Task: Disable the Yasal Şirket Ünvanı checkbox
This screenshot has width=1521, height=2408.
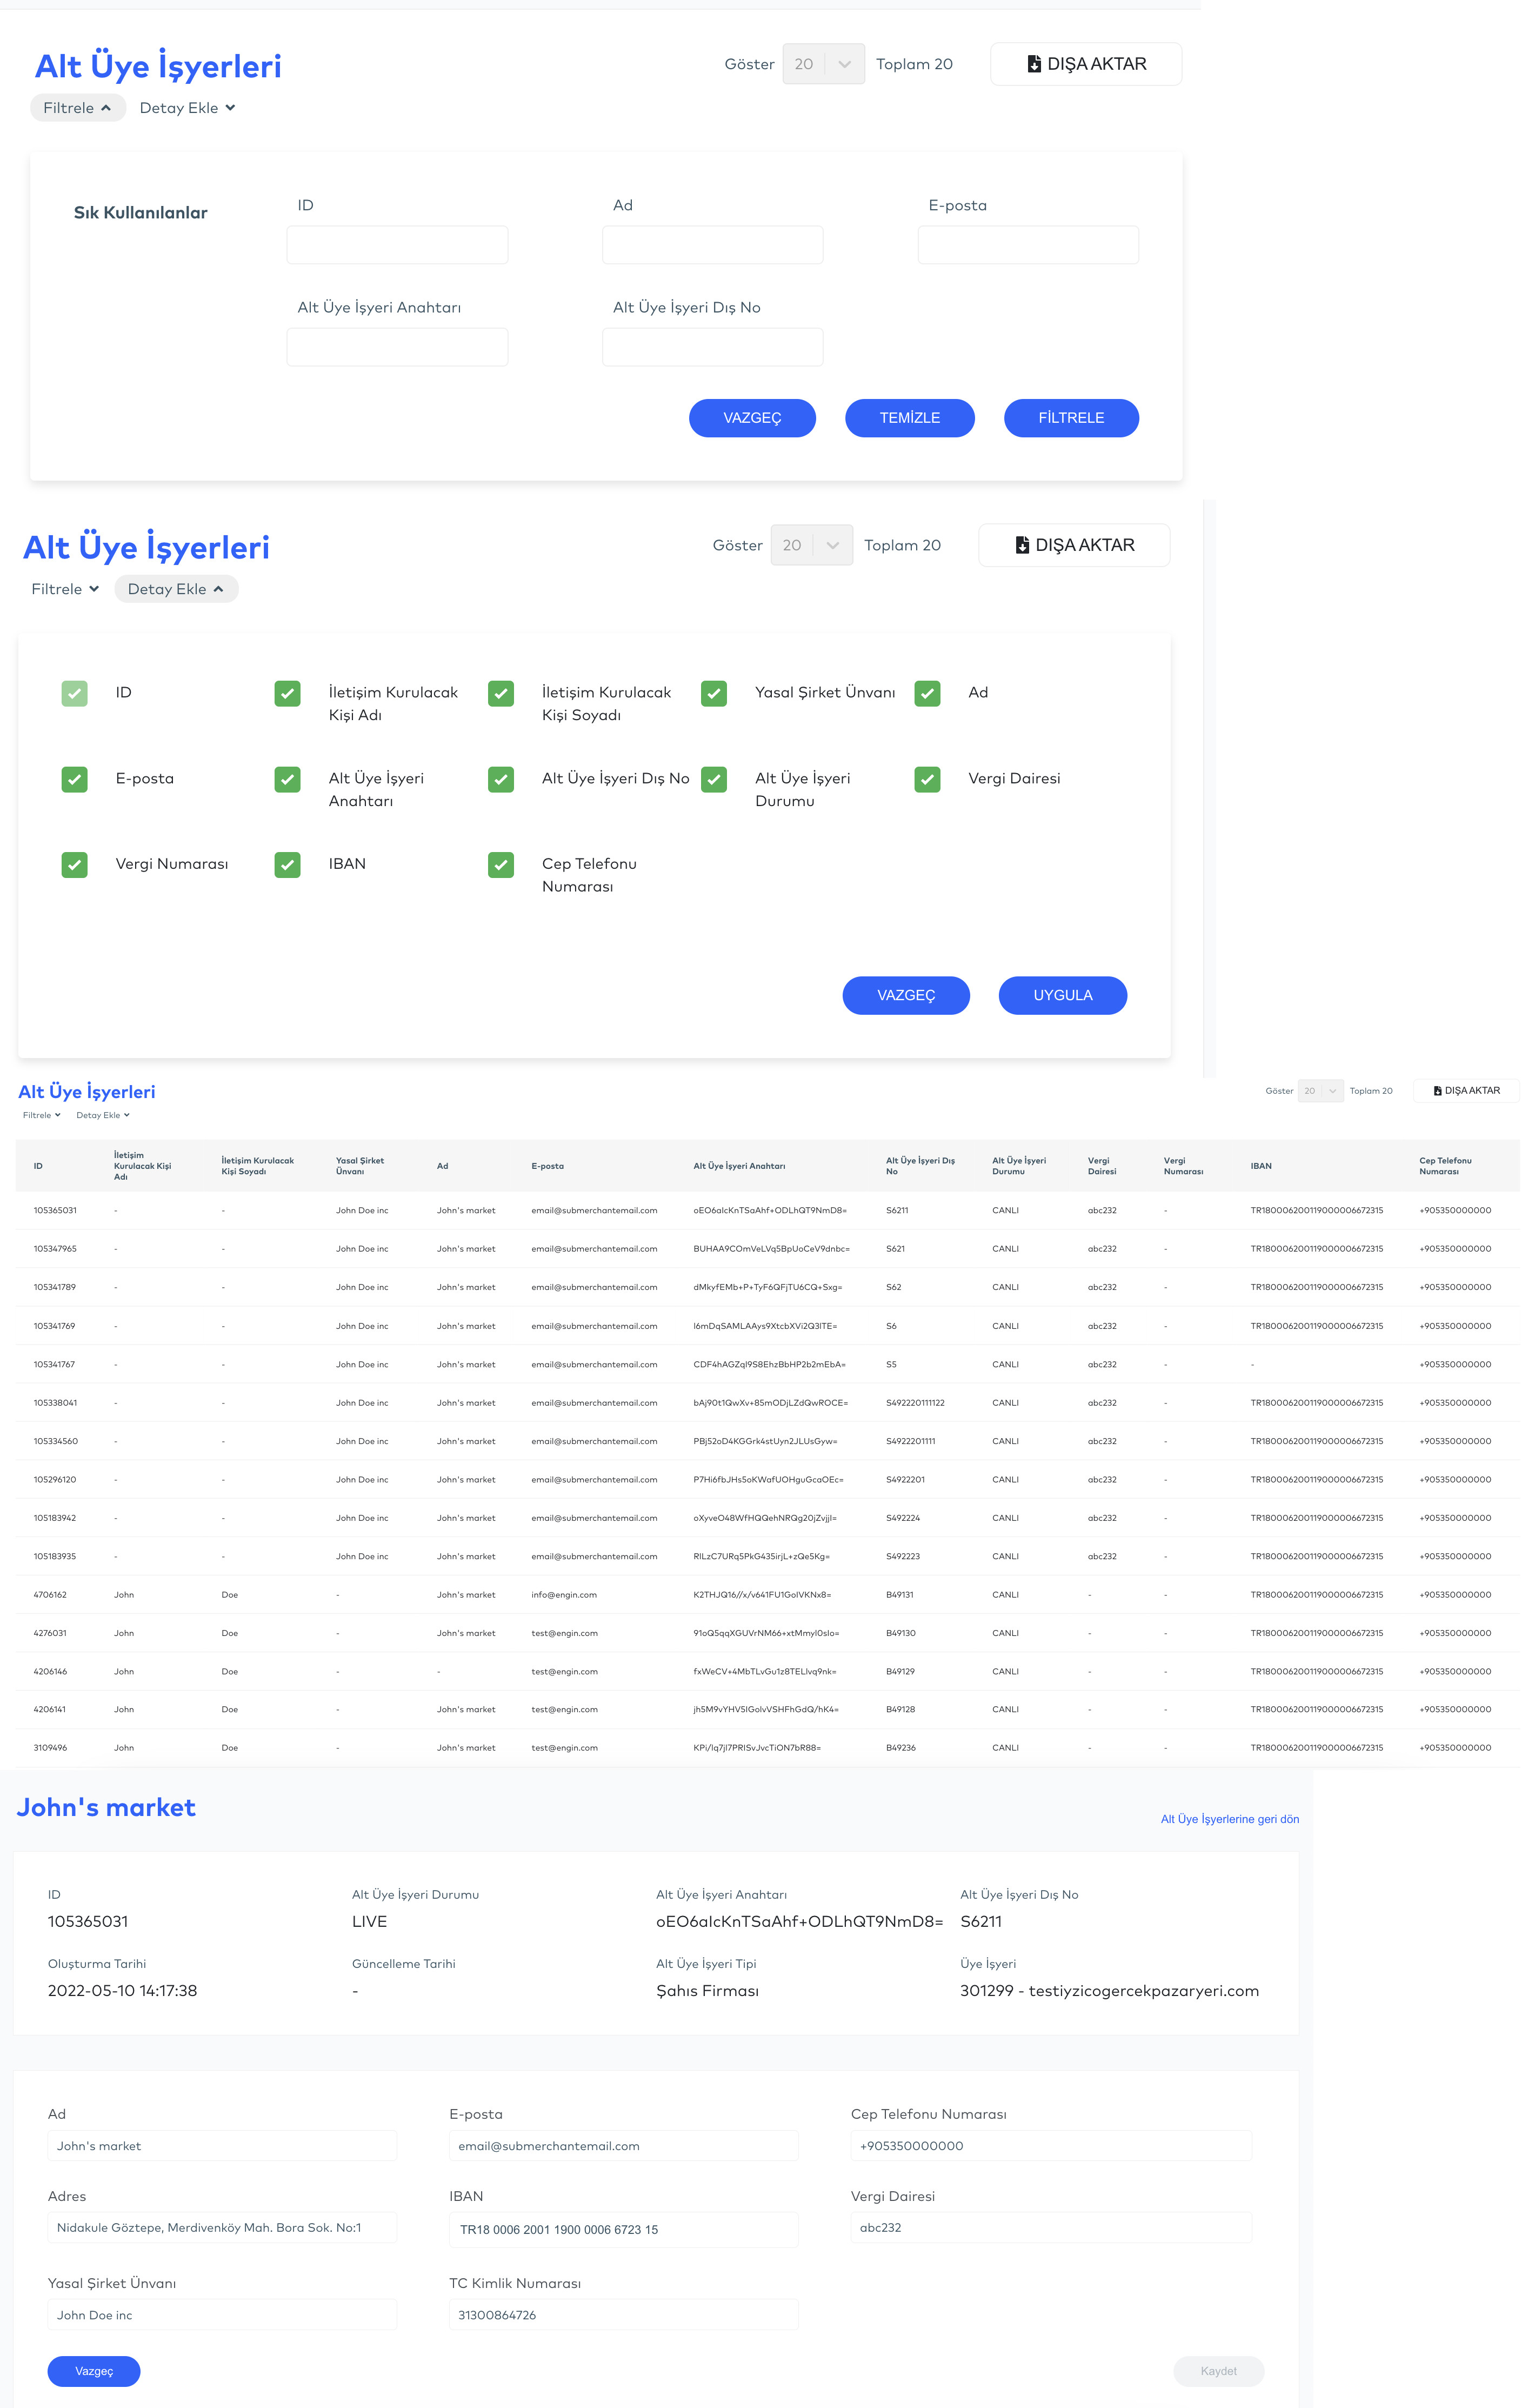Action: 714,693
